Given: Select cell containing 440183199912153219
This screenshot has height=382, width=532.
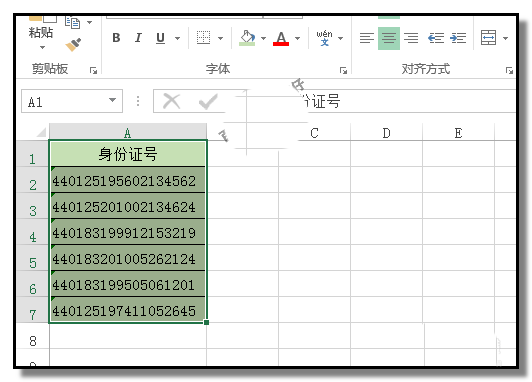Looking at the screenshot, I should click(x=128, y=232).
